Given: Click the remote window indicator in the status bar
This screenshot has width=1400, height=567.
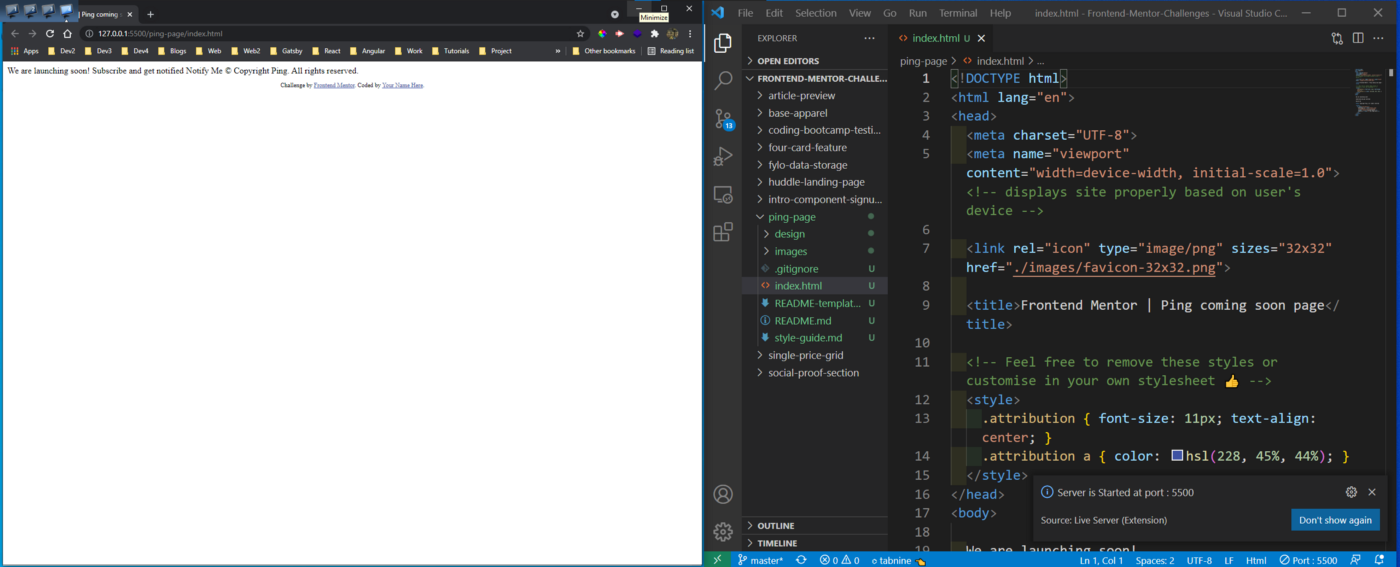Looking at the screenshot, I should [717, 560].
